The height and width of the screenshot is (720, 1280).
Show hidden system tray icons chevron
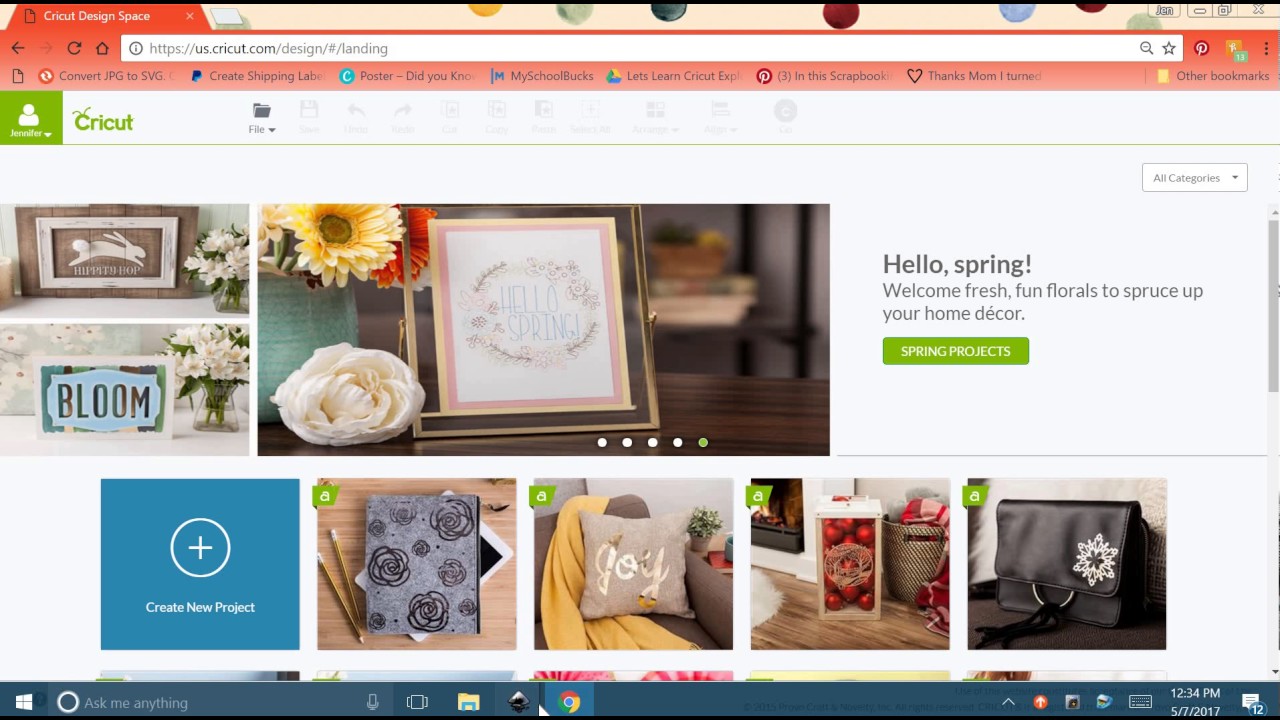click(x=1008, y=702)
